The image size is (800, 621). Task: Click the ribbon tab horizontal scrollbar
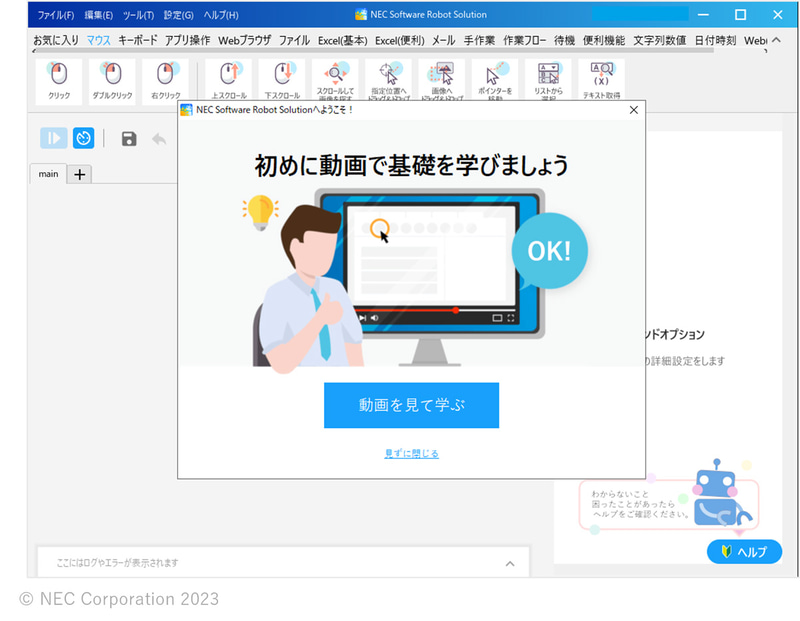coord(374,51)
